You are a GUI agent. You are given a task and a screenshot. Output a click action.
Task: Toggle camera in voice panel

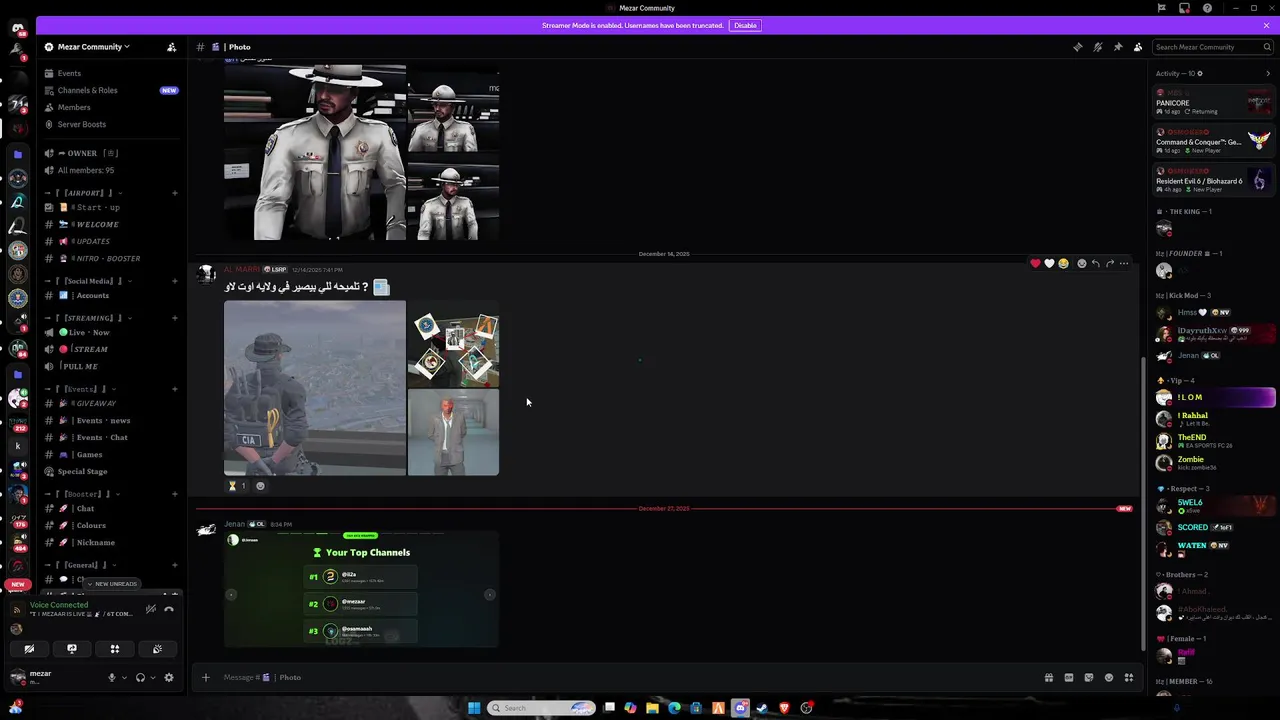29,649
